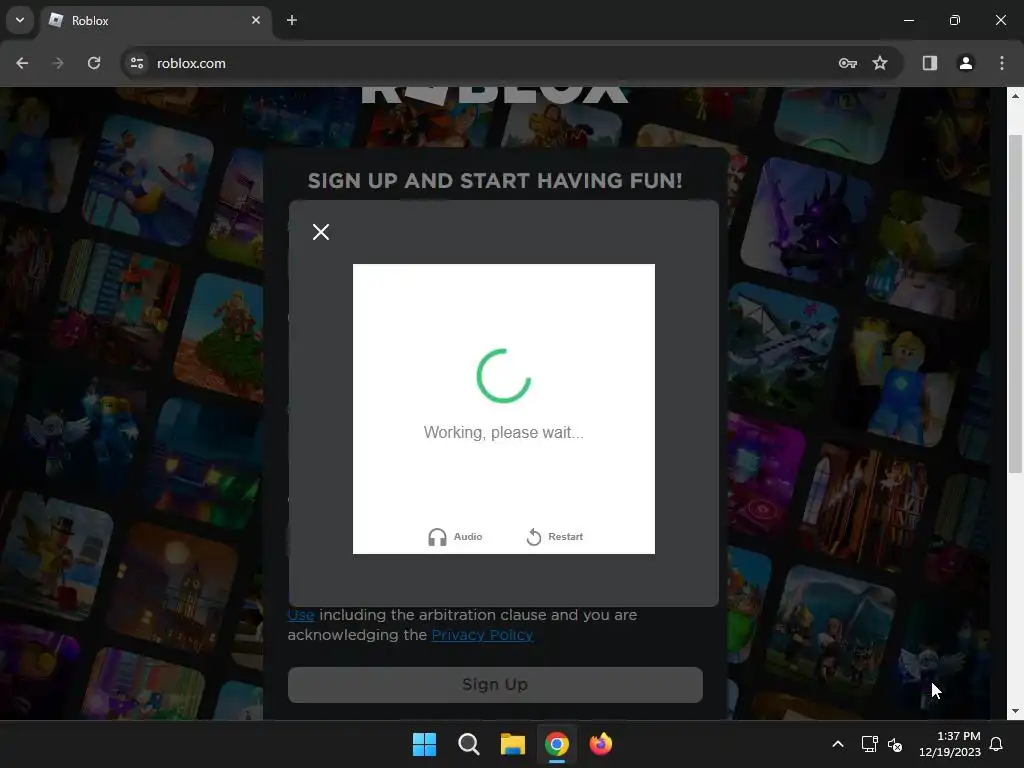Image resolution: width=1024 pixels, height=768 pixels.
Task: Show hidden system tray icons
Action: 838,744
